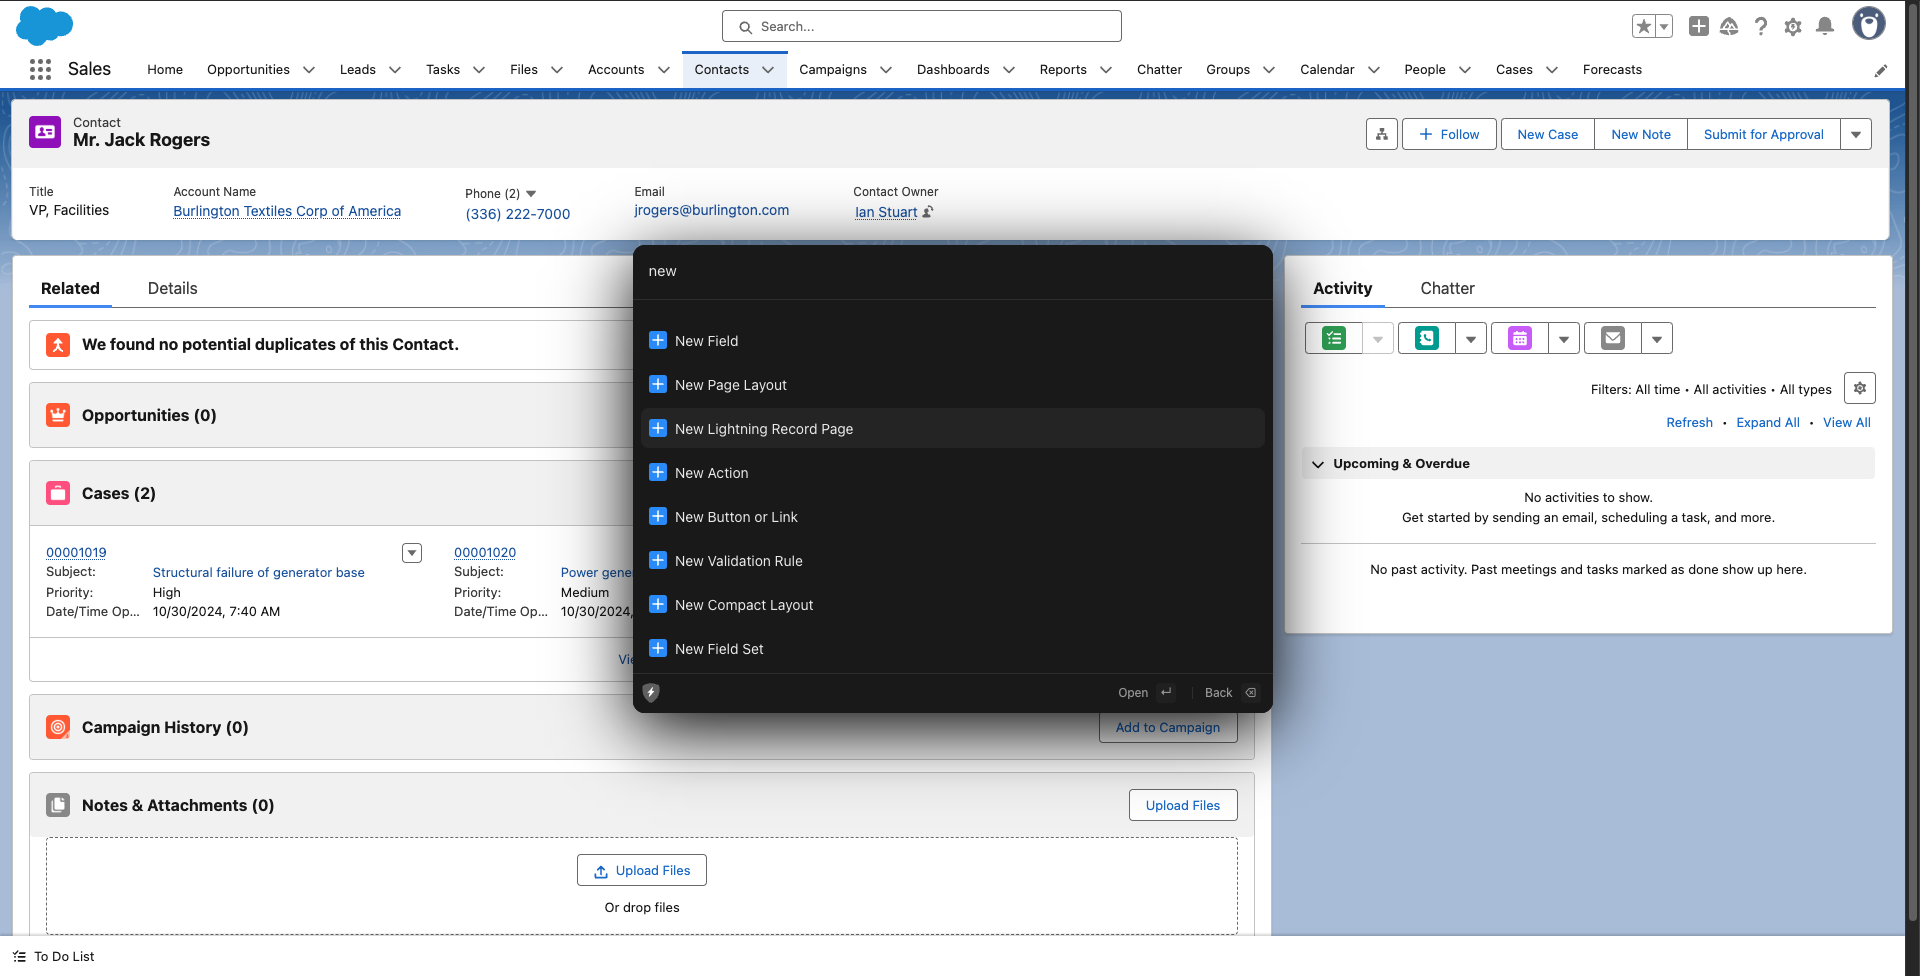Open case 00001019 row actions dropdown
This screenshot has width=1920, height=976.
pyautogui.click(x=412, y=553)
